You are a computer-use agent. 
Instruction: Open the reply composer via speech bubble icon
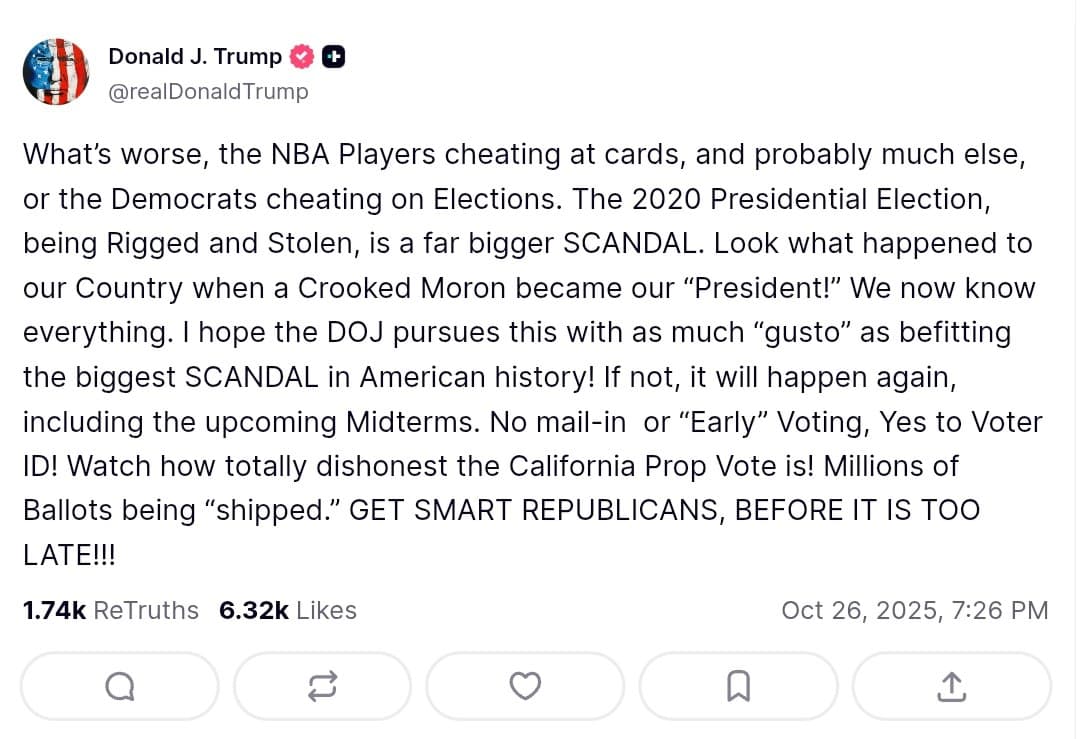click(119, 686)
